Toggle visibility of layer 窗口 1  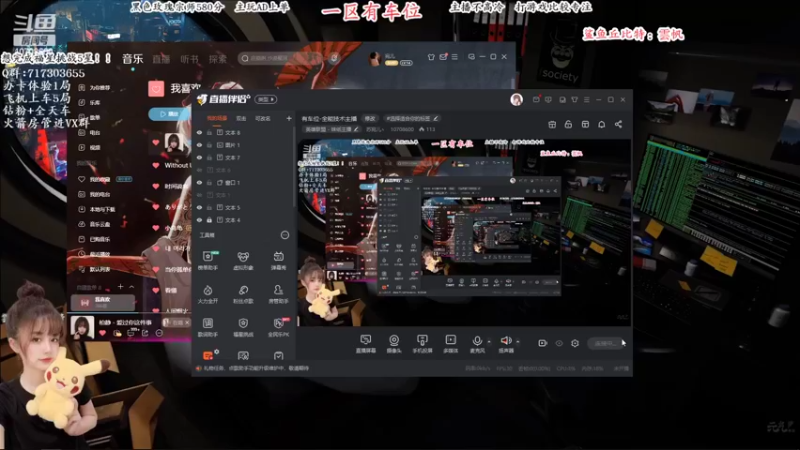pyautogui.click(x=199, y=182)
